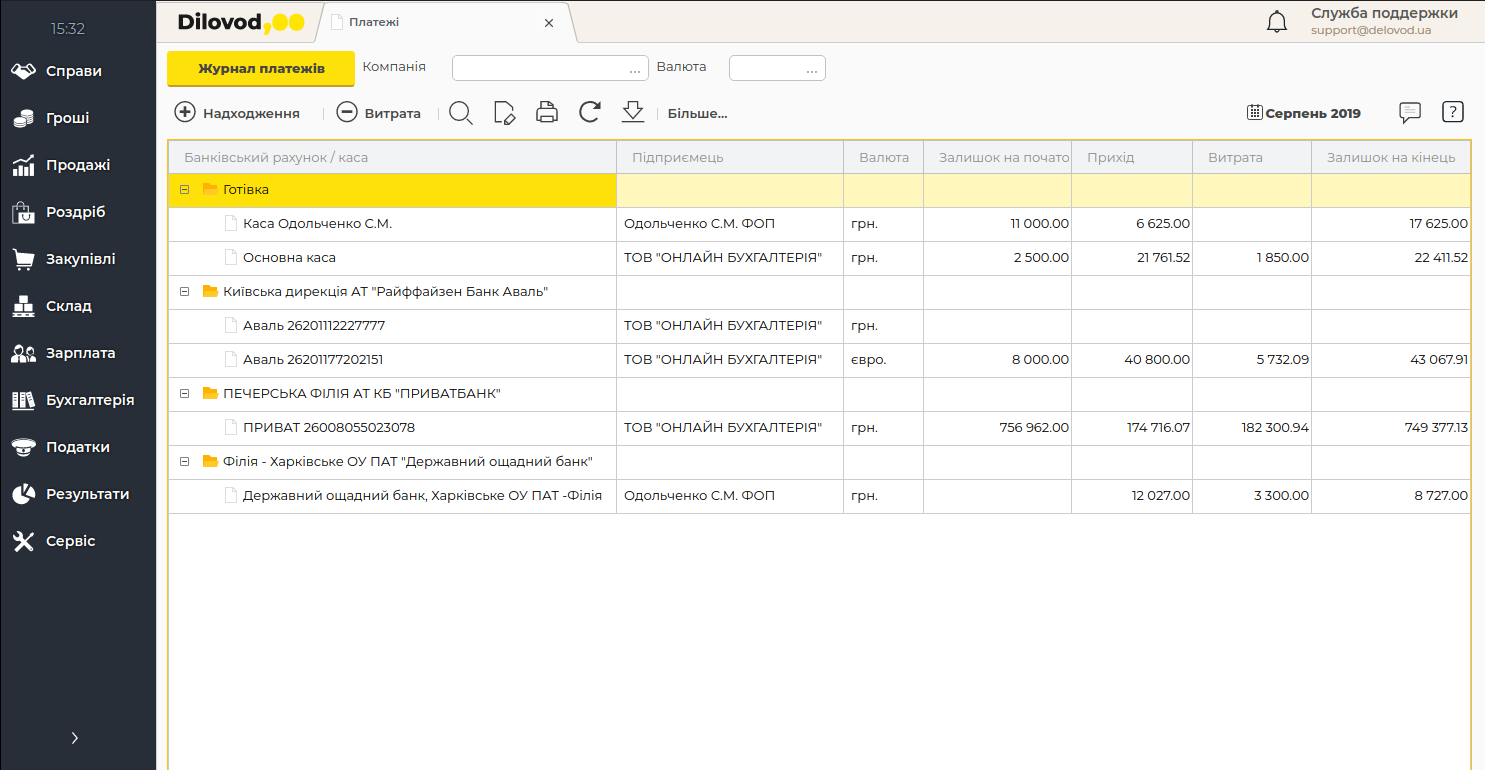Viewport: 1485px width, 770px height.
Task: Click the 17 625.00 ending balance cell
Action: (x=1391, y=224)
